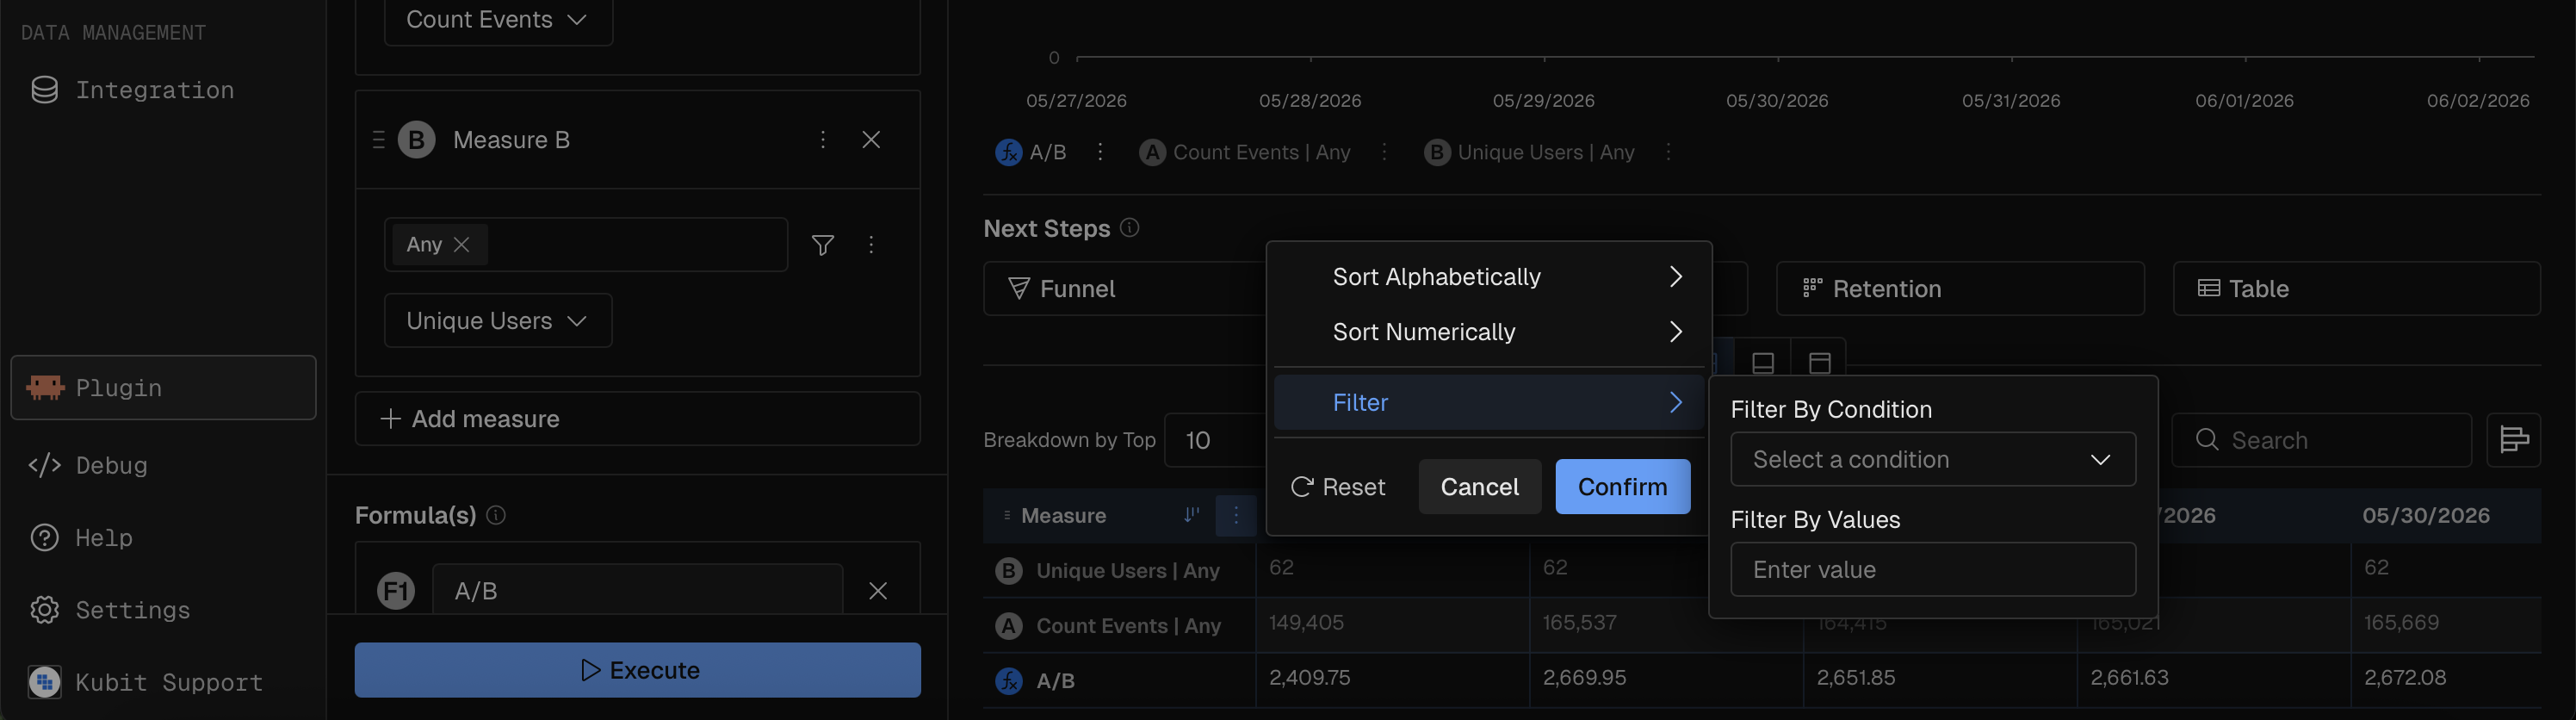Expand the Sort Alphabetically submenu

click(x=1489, y=277)
